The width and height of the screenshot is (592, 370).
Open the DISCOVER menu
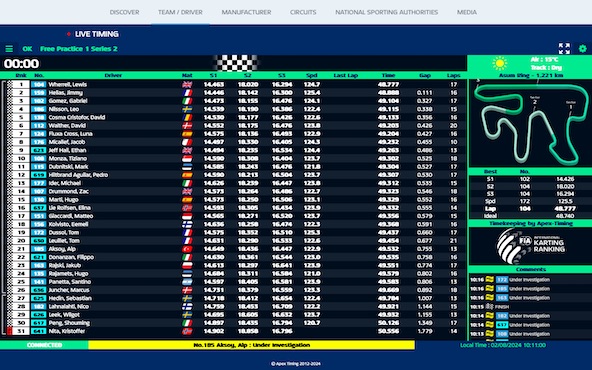pyautogui.click(x=124, y=12)
